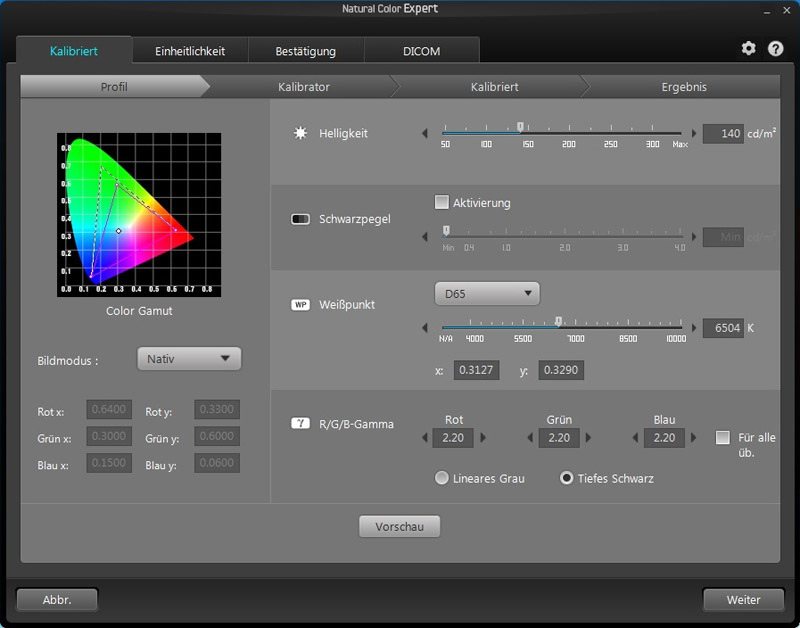The image size is (800, 628).
Task: Click the Schwarzpegel slider handle
Action: click(x=446, y=230)
